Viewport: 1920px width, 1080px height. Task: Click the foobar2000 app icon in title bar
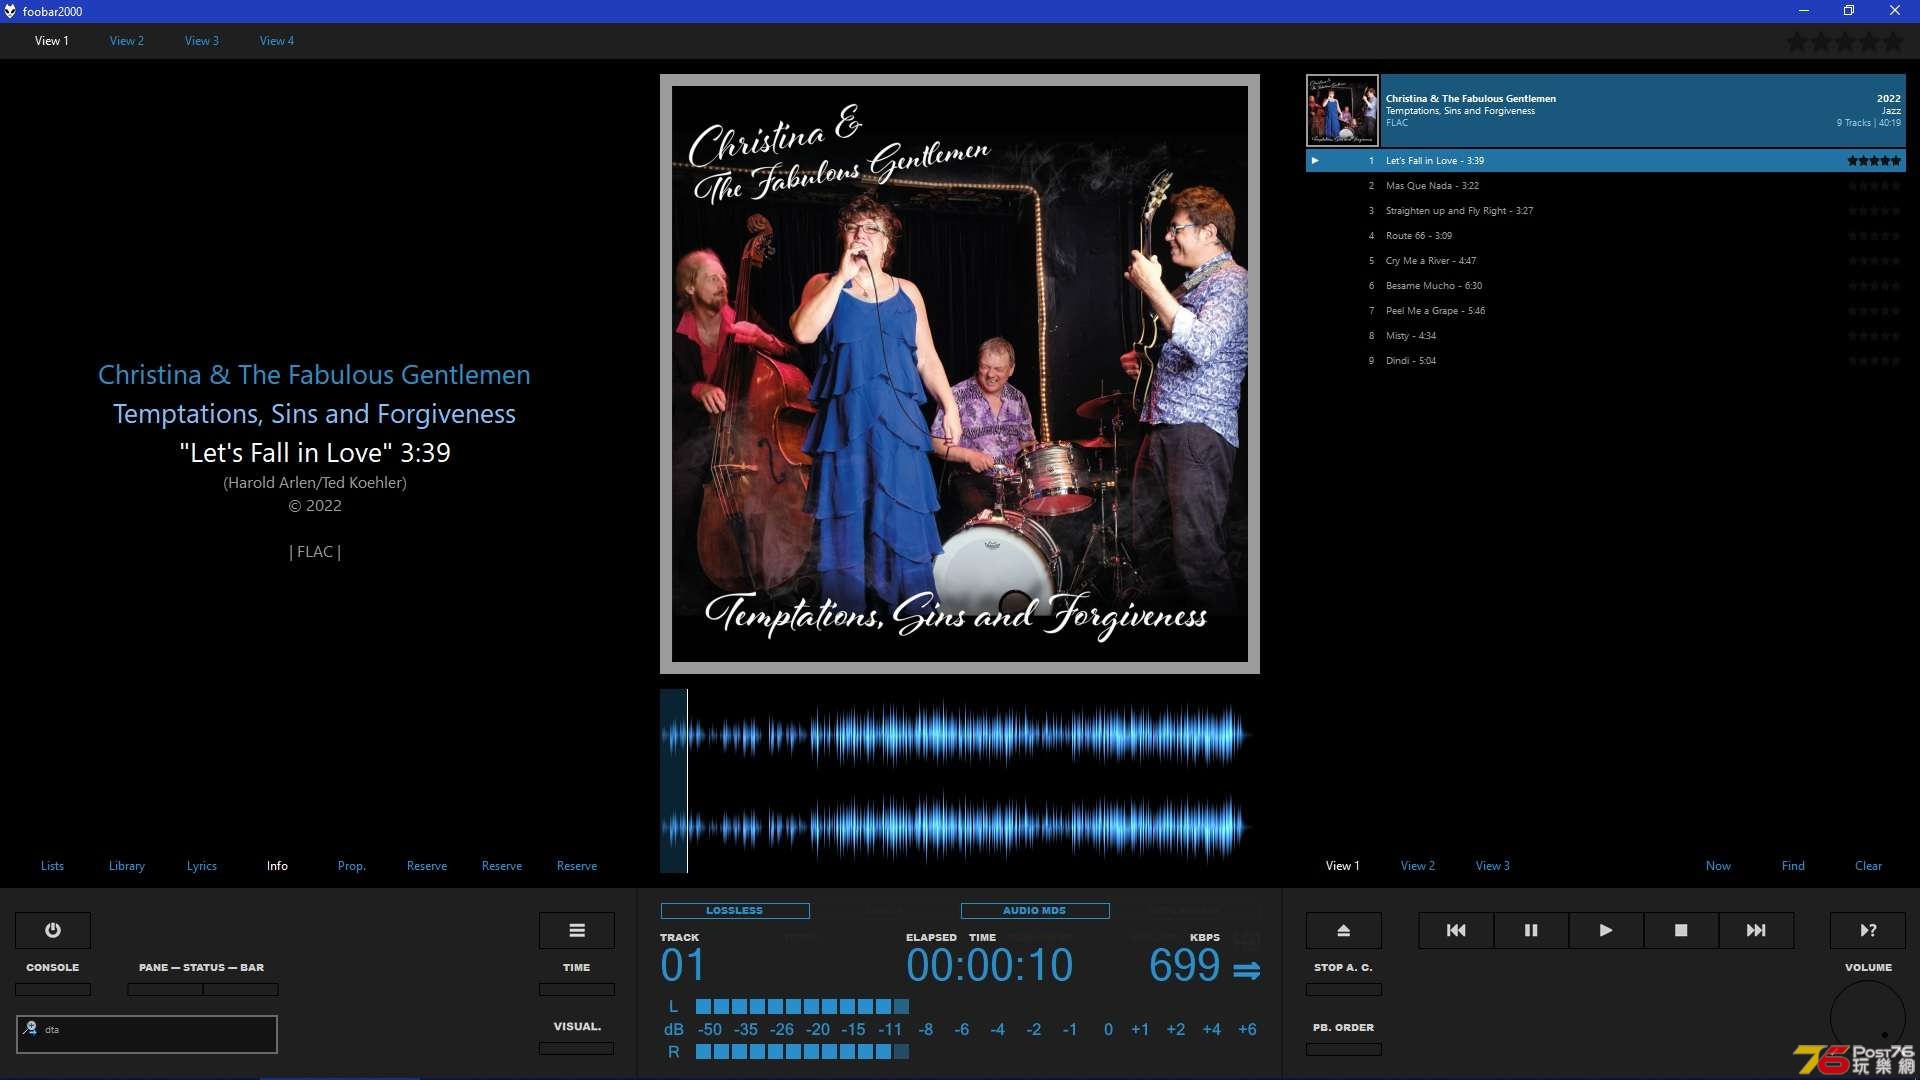(x=10, y=11)
